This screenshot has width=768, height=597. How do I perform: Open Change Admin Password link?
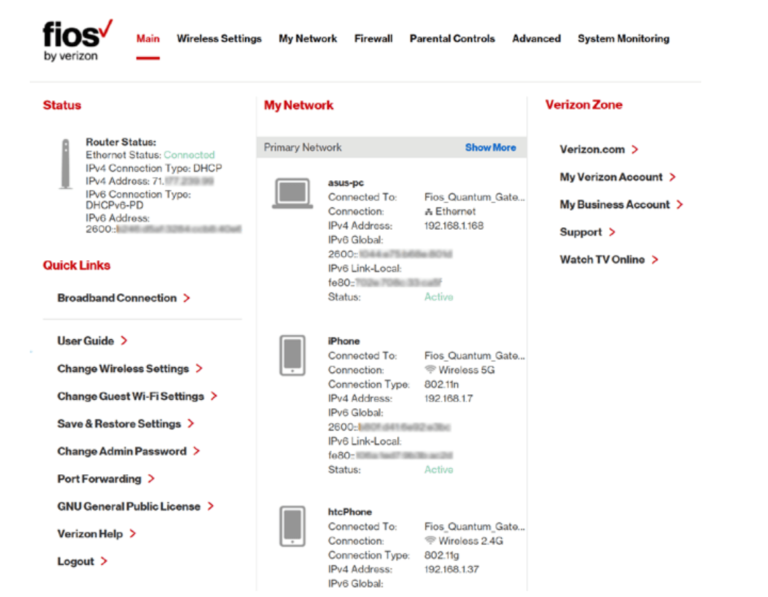point(121,451)
